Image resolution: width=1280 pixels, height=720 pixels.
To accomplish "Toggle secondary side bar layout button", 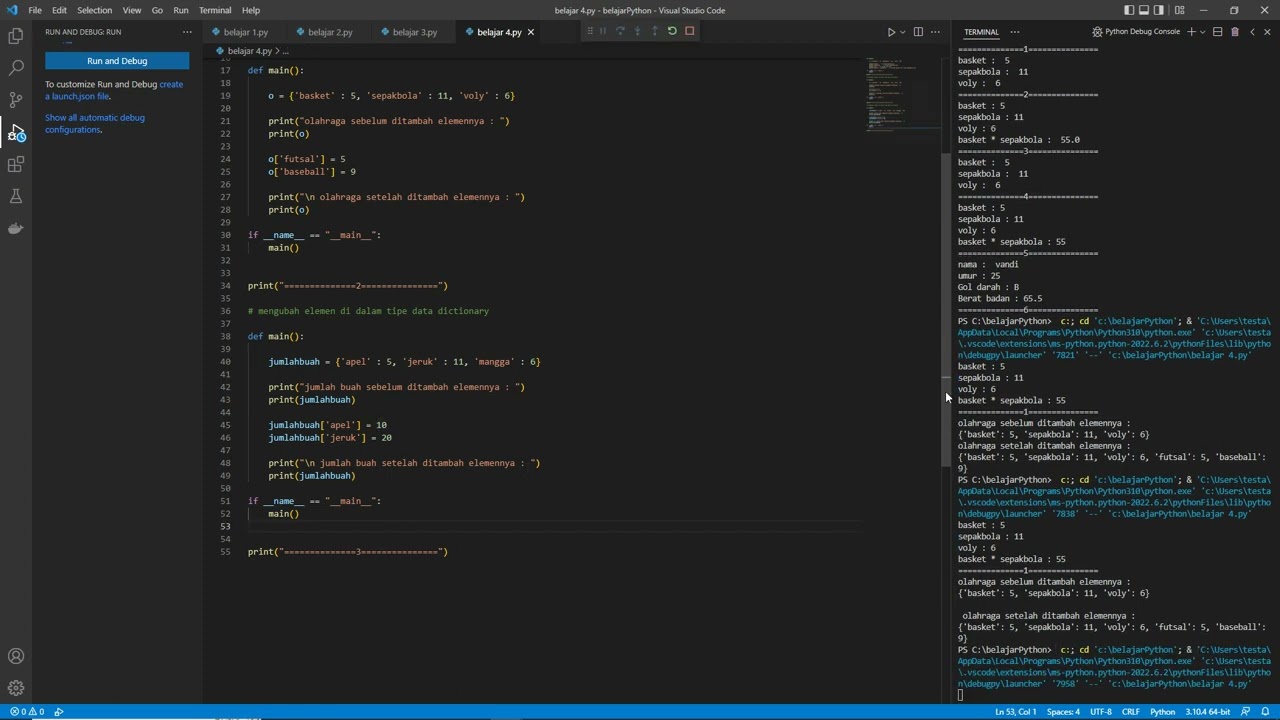I will click(1159, 10).
